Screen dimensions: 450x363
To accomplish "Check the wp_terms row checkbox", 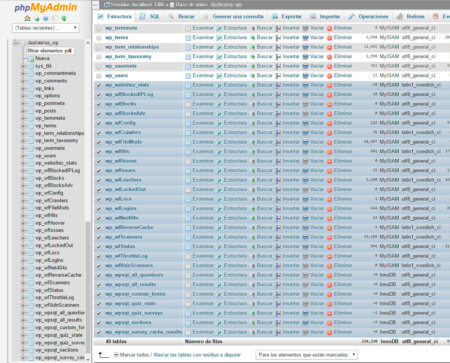I will (x=99, y=38).
